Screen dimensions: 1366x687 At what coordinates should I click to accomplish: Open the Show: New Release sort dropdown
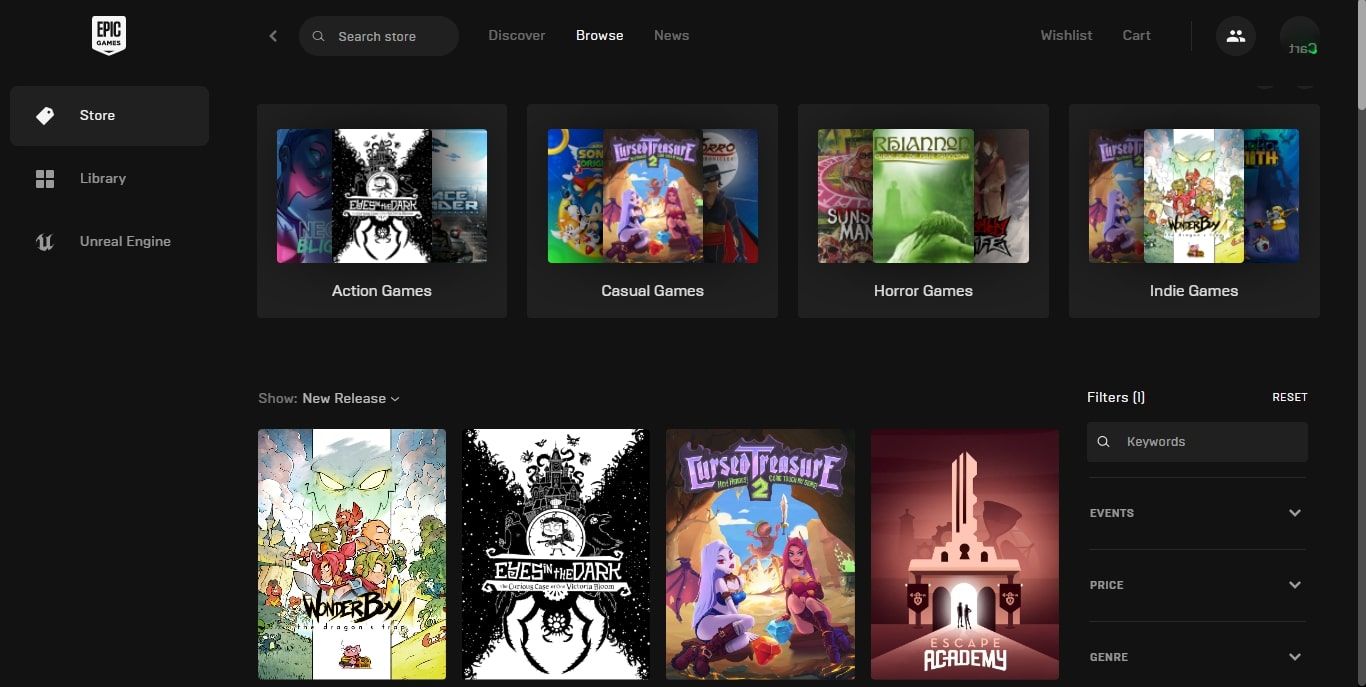329,398
